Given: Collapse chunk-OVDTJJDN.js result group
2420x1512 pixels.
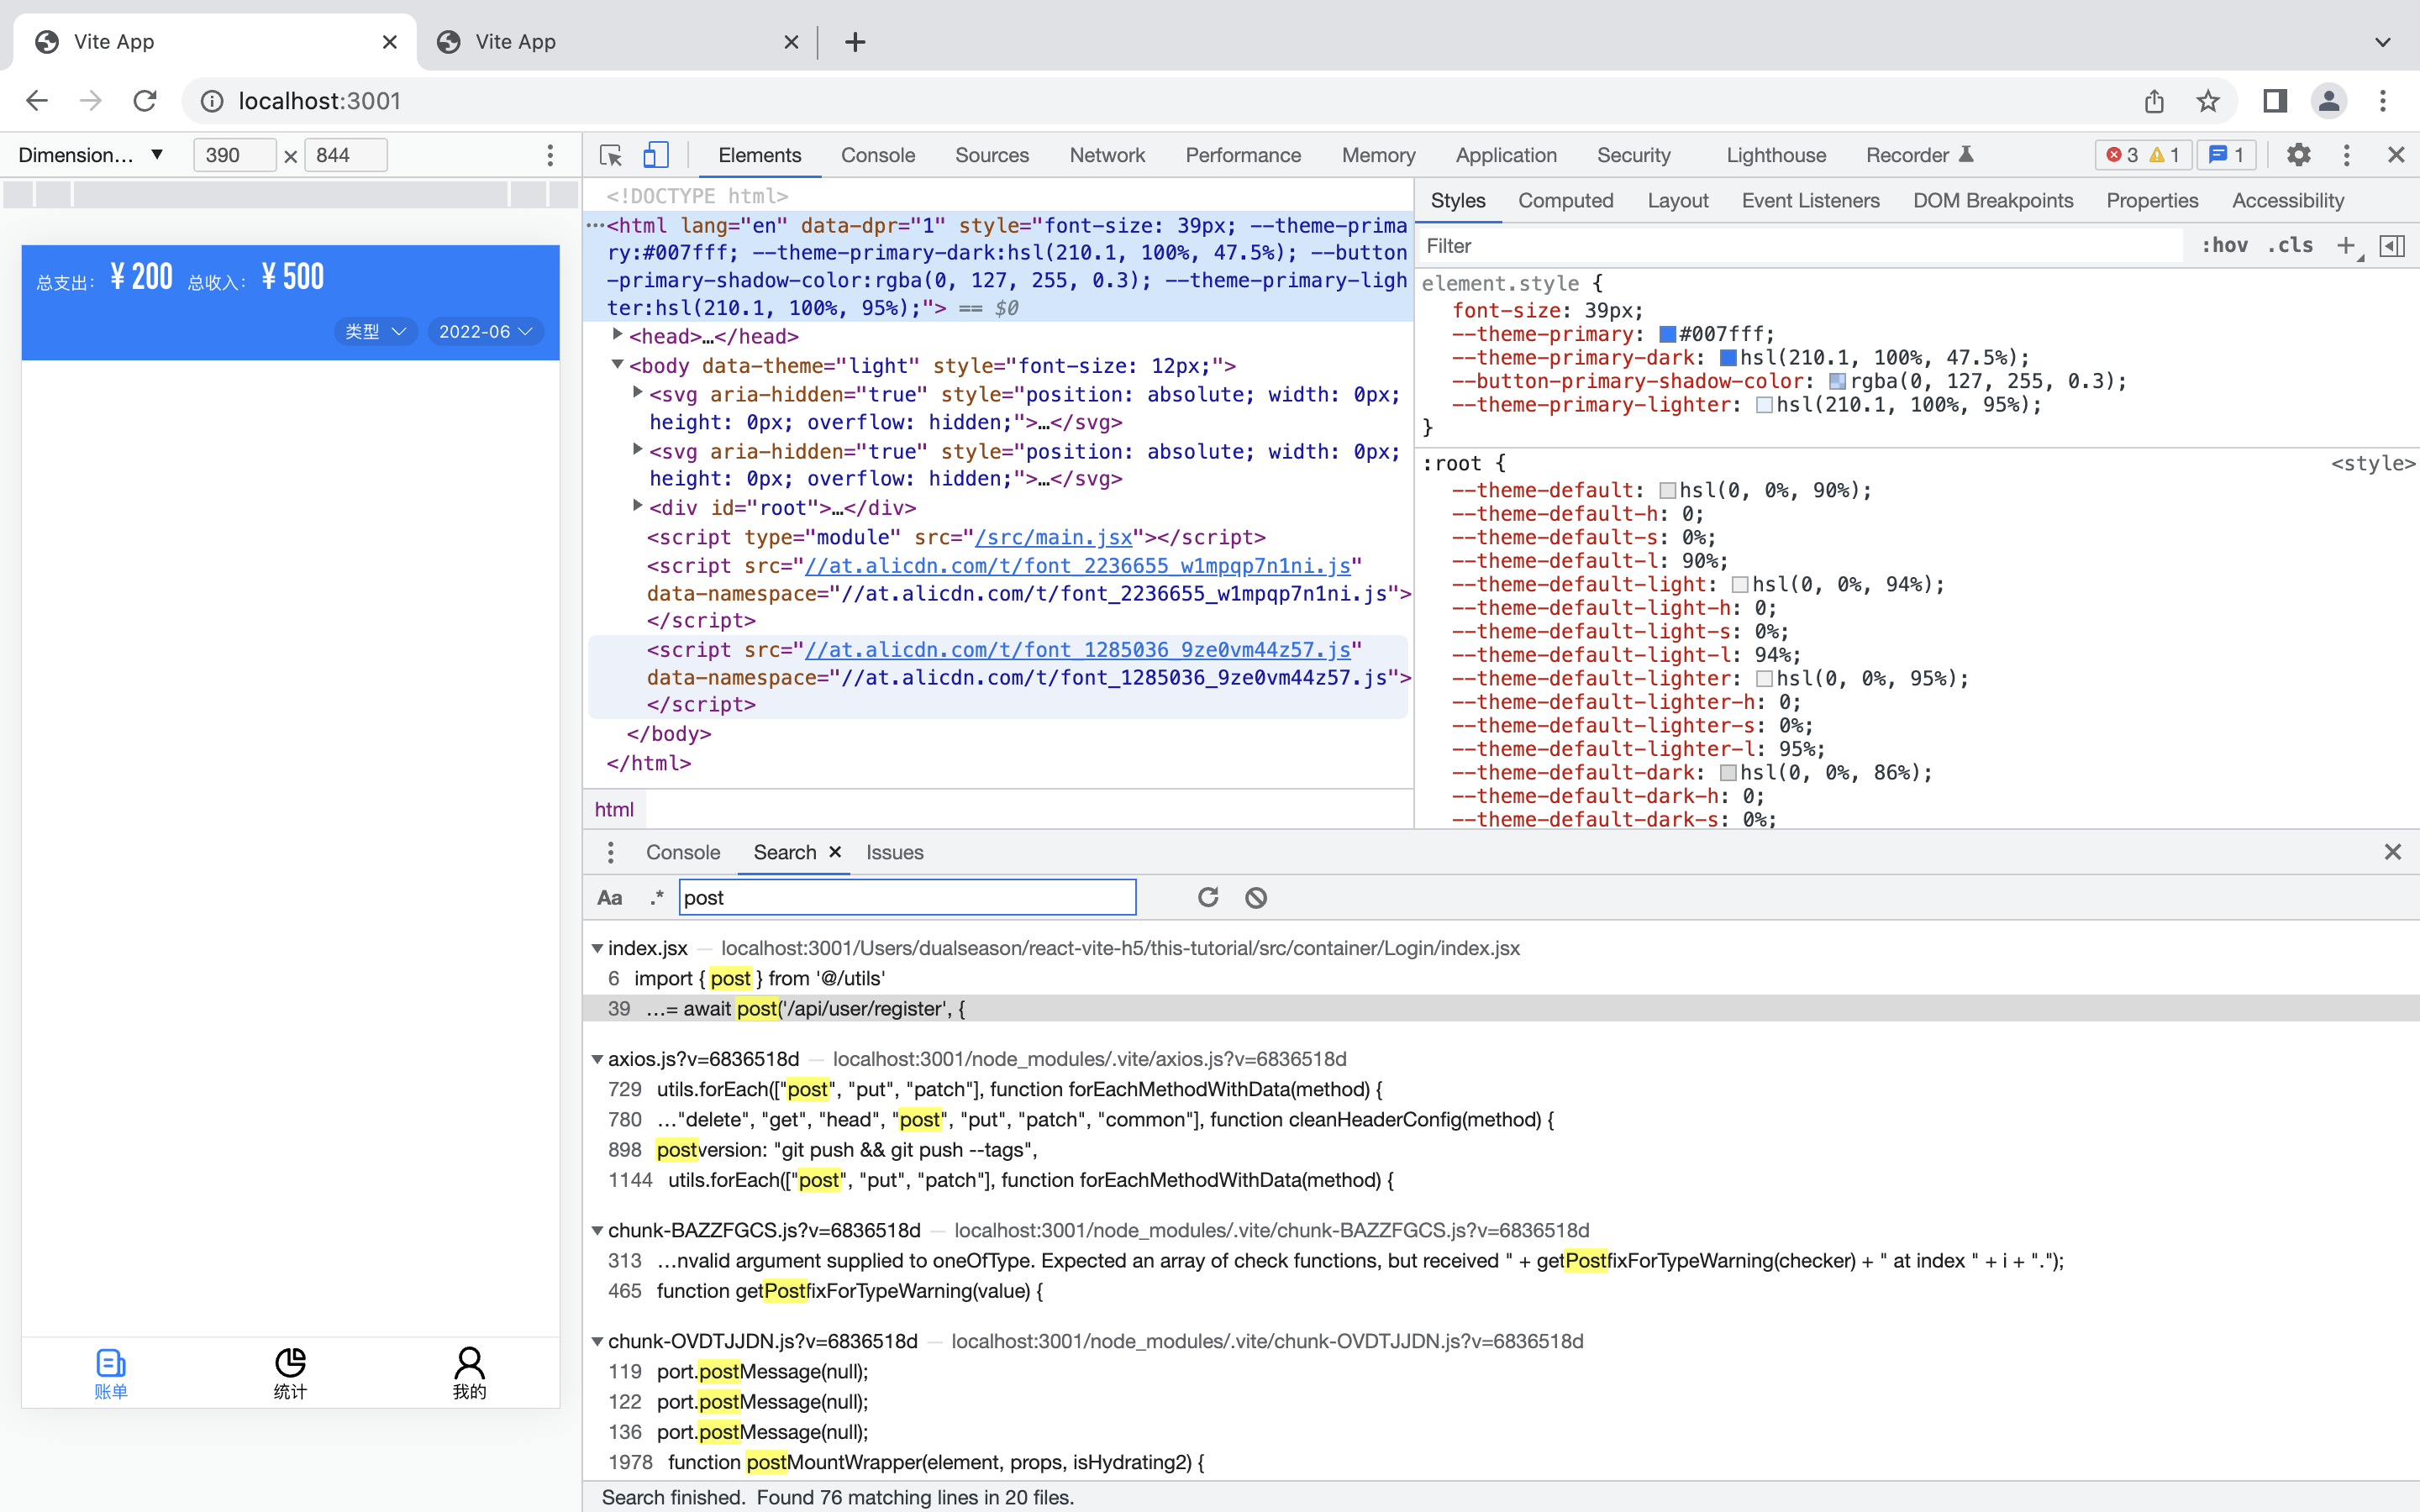Looking at the screenshot, I should click(597, 1341).
